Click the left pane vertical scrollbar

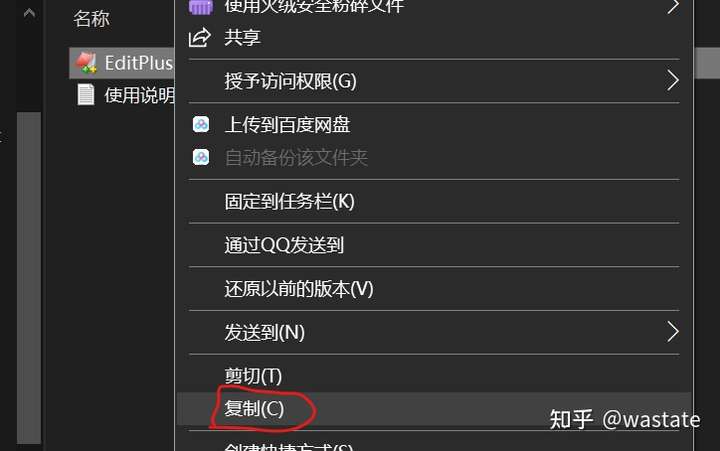(x=29, y=278)
